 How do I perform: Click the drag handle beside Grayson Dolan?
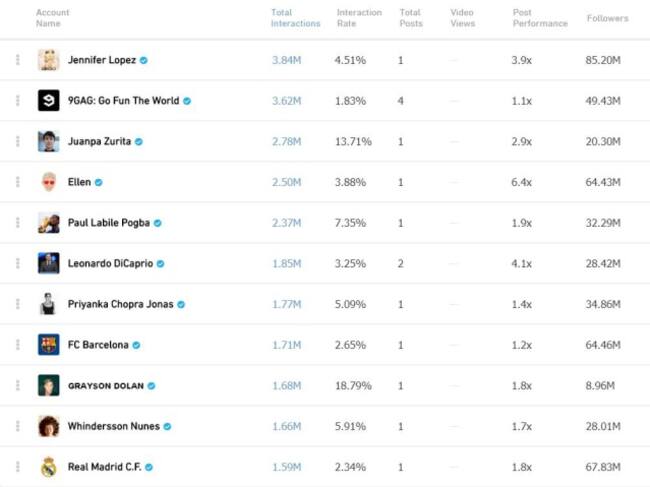tap(17, 386)
